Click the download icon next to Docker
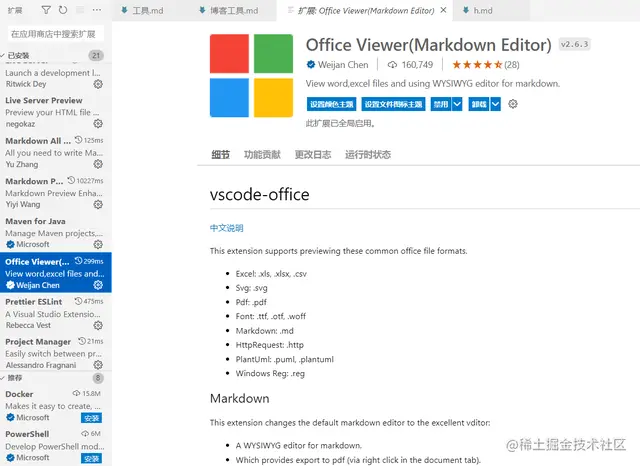 (76, 393)
